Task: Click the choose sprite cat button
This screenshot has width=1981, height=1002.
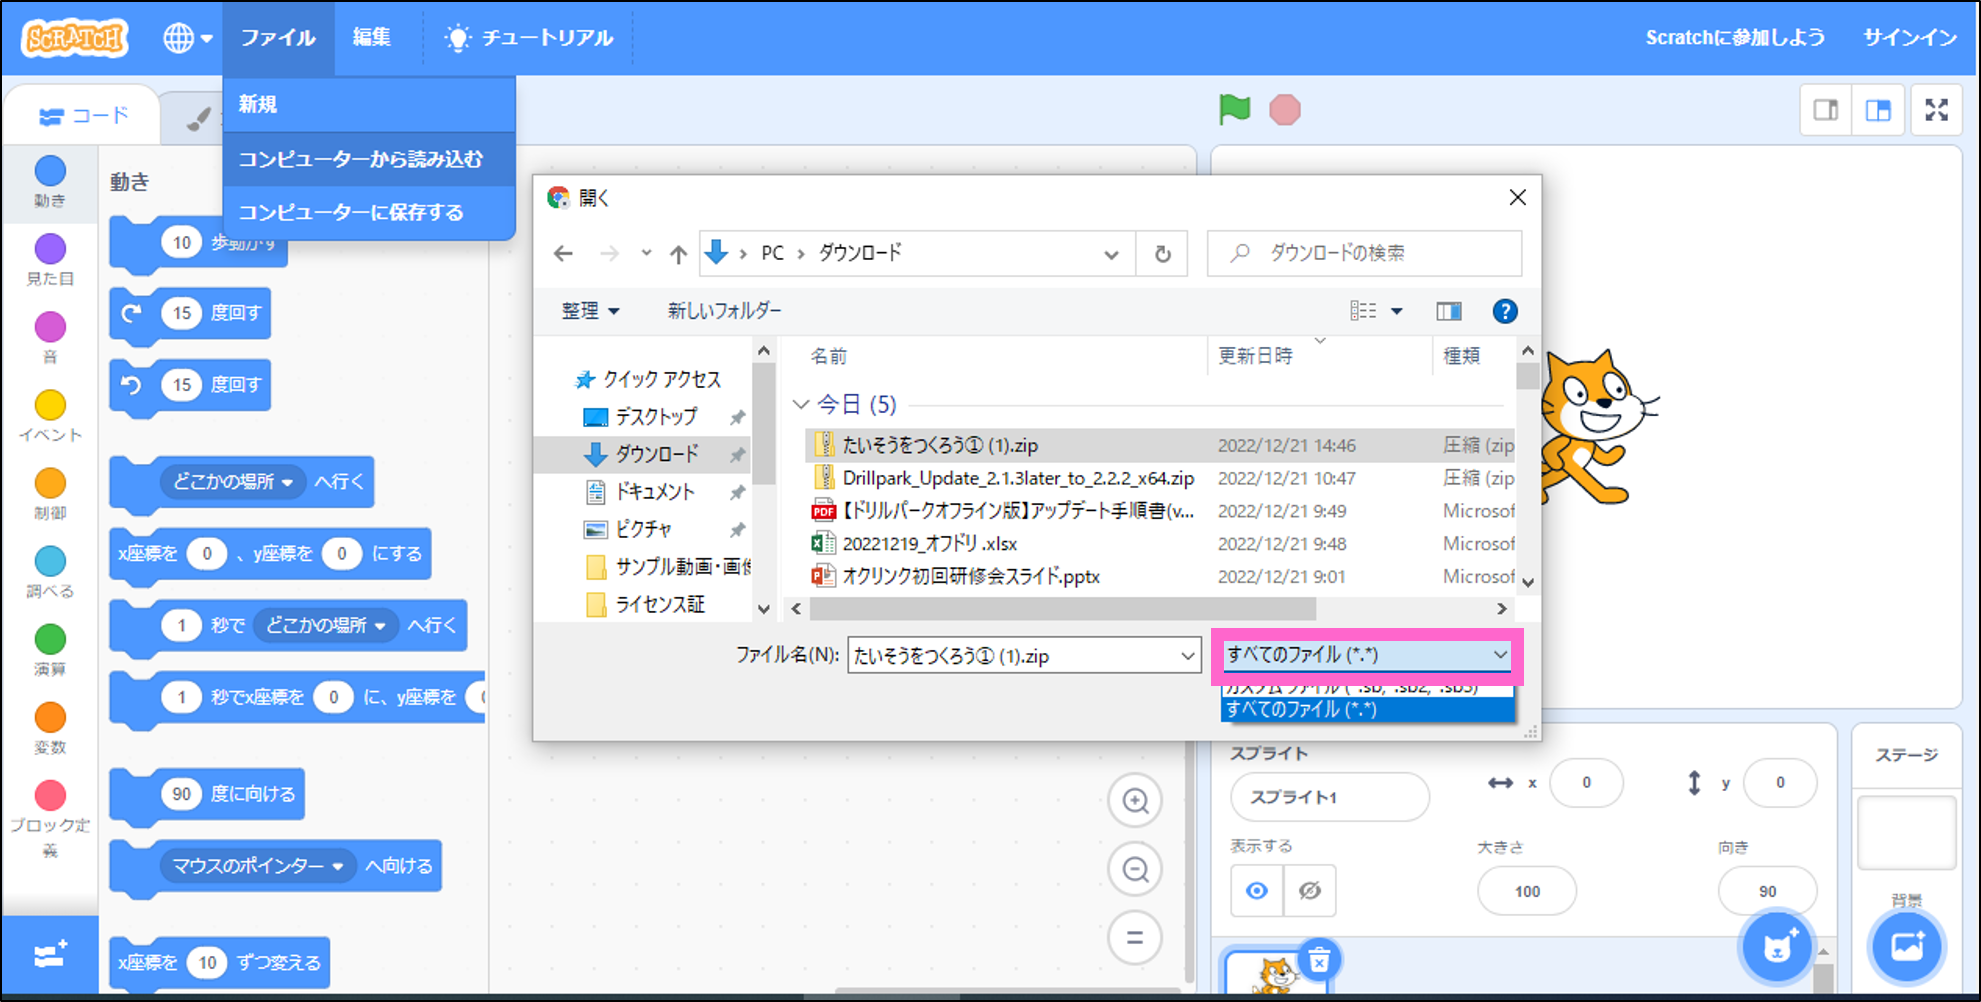Action: tap(1777, 947)
